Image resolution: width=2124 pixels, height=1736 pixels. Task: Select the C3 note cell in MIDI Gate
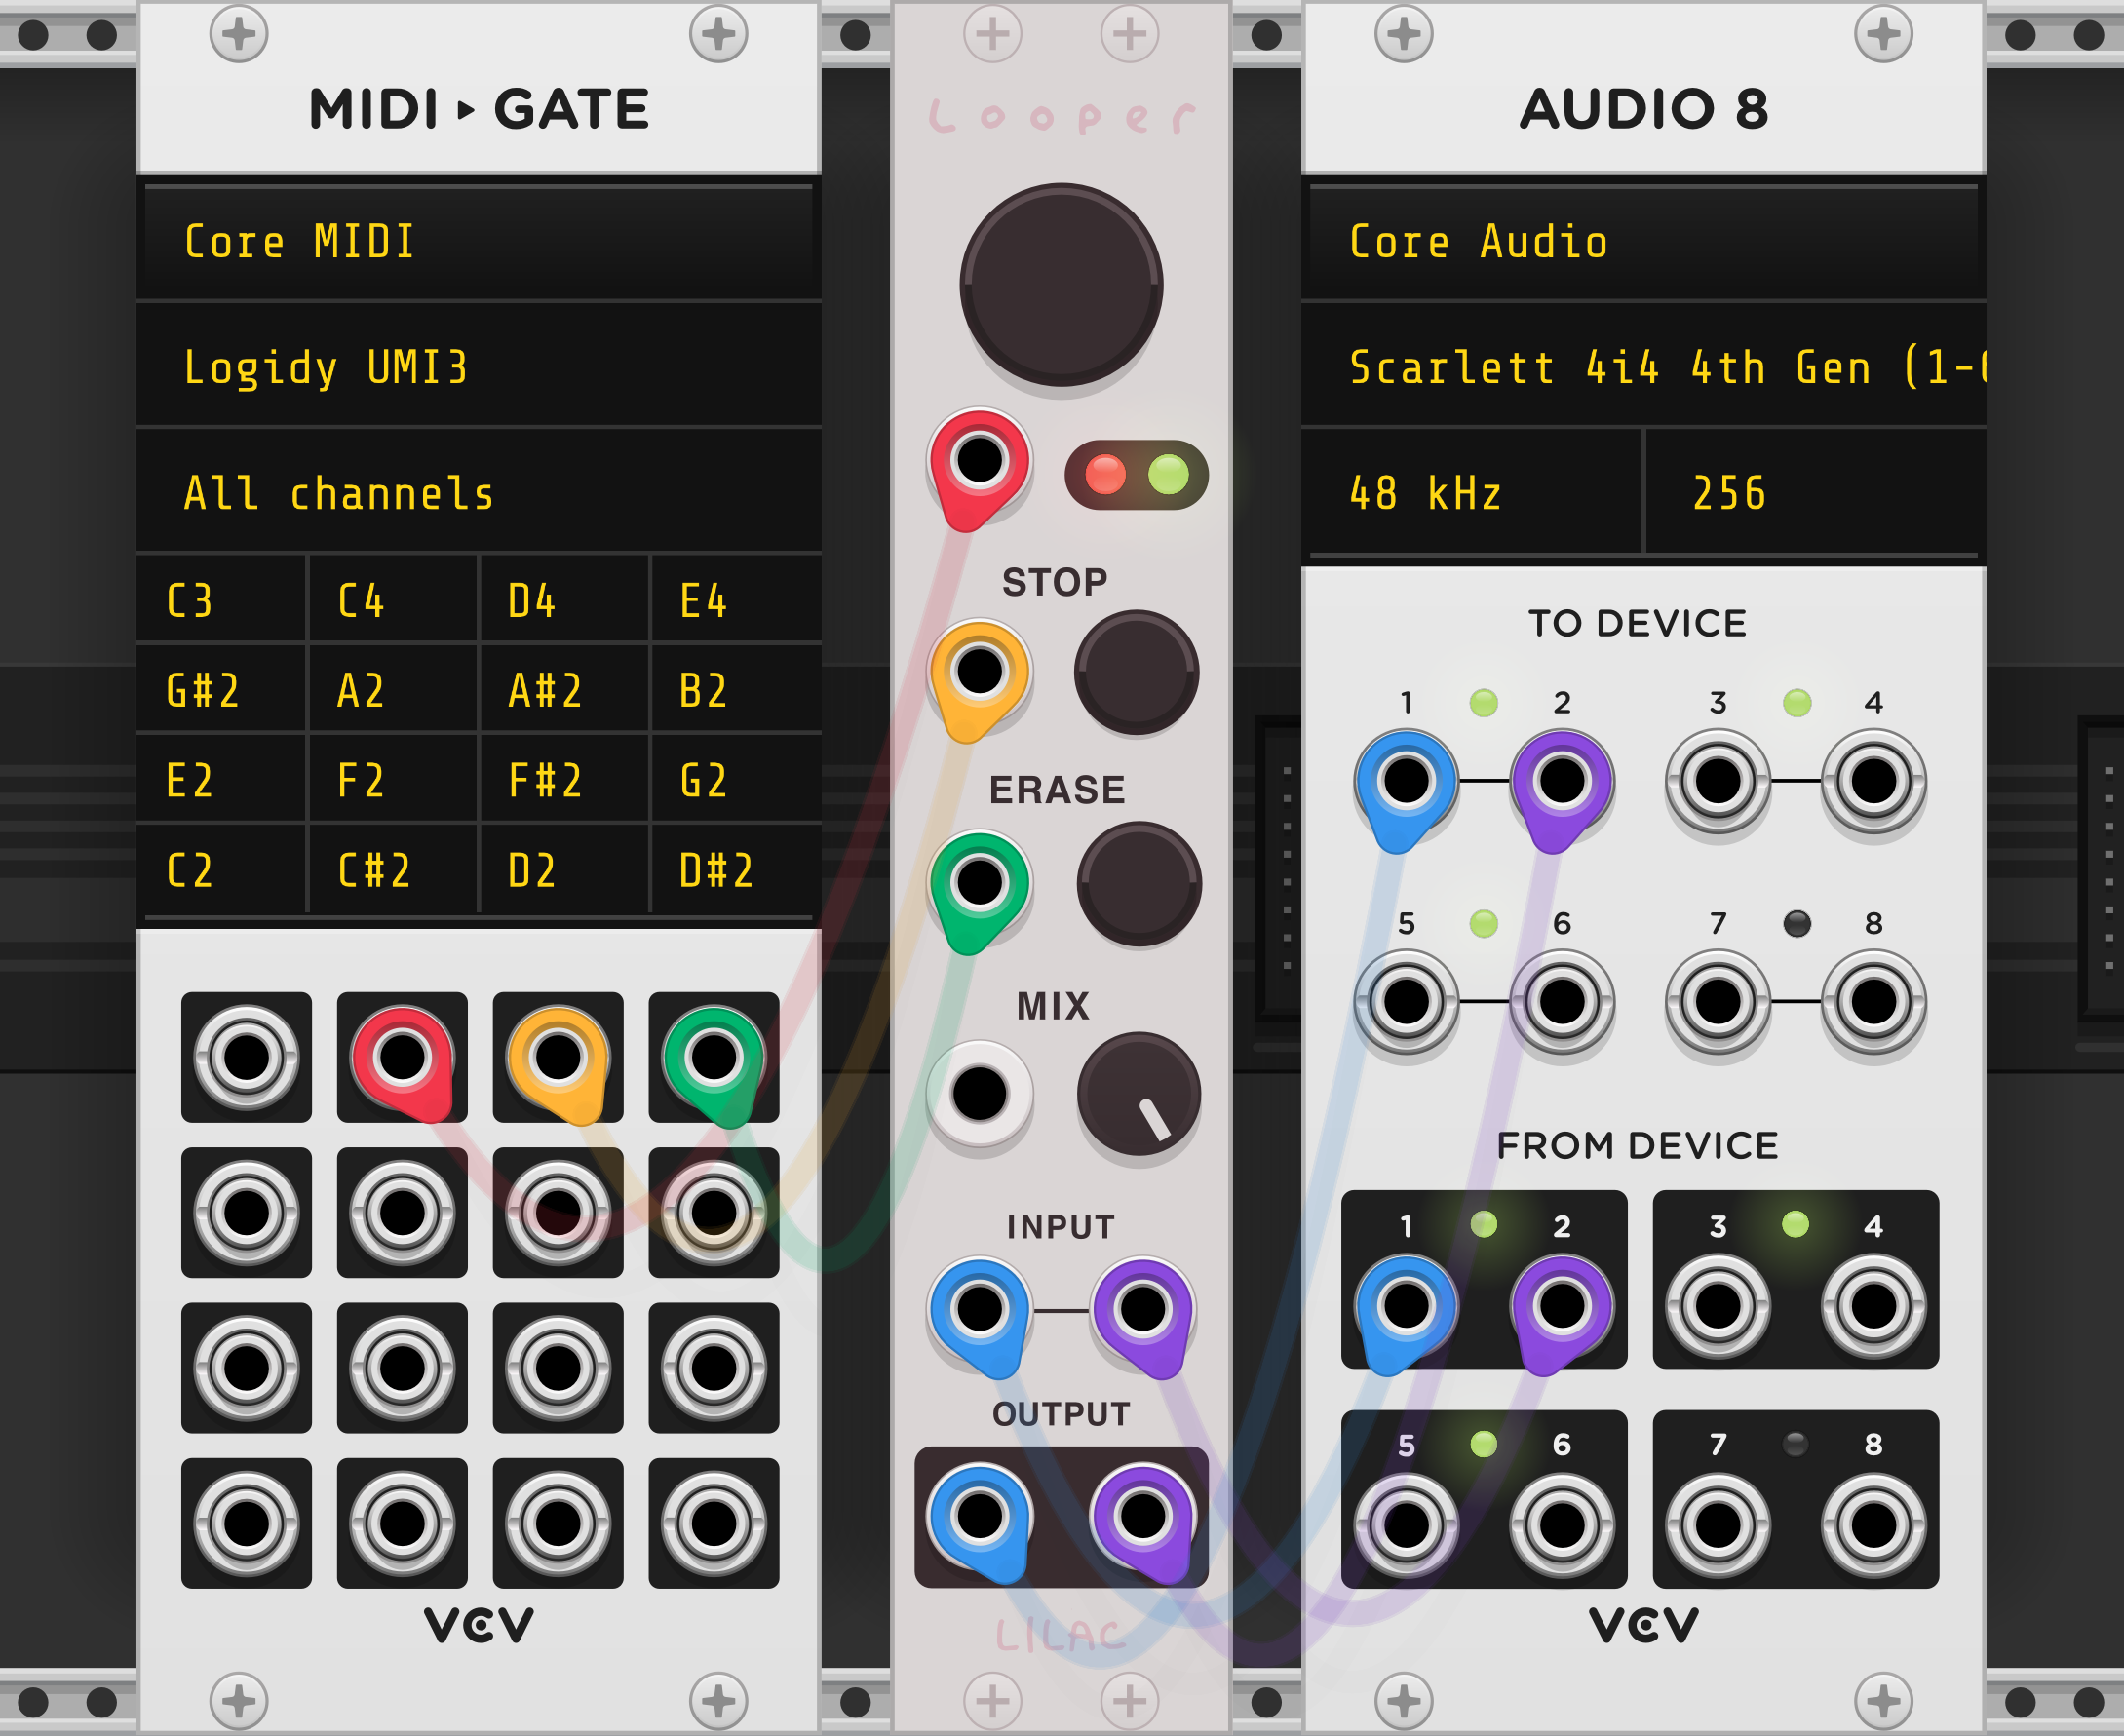pyautogui.click(x=221, y=600)
